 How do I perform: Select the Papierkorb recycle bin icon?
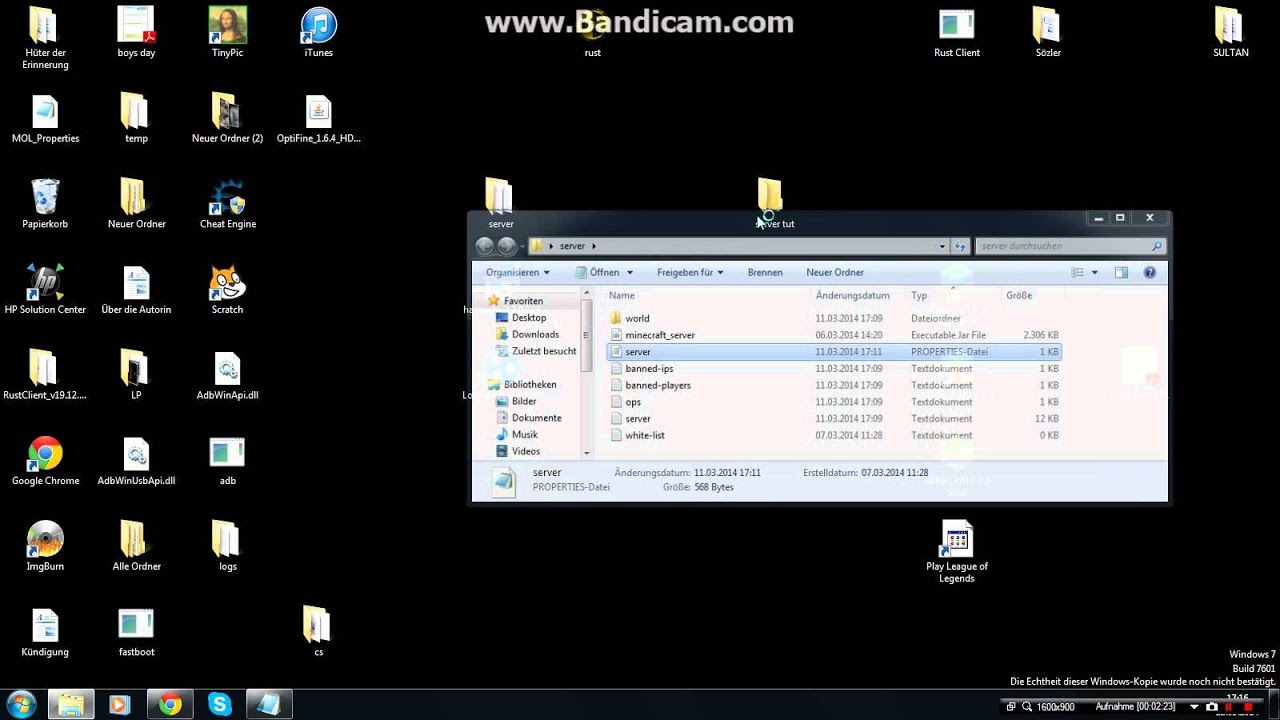(45, 204)
